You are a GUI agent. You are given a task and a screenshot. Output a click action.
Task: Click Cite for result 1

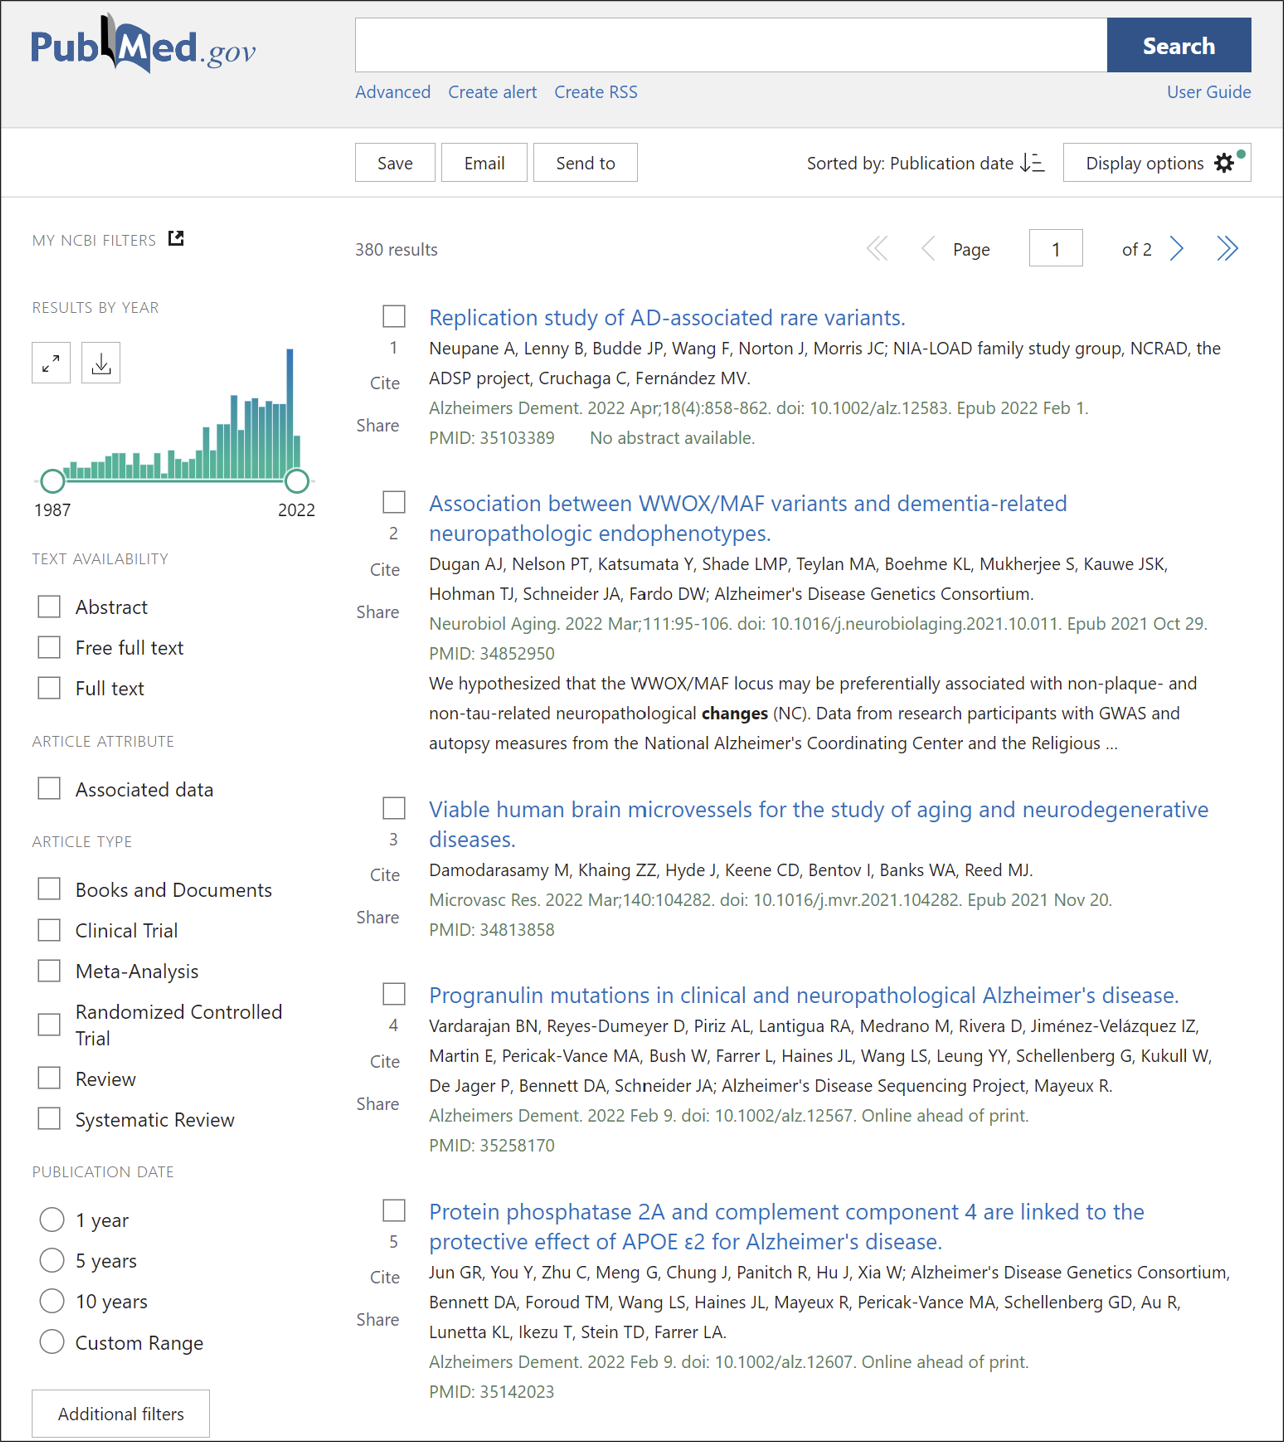coord(385,383)
